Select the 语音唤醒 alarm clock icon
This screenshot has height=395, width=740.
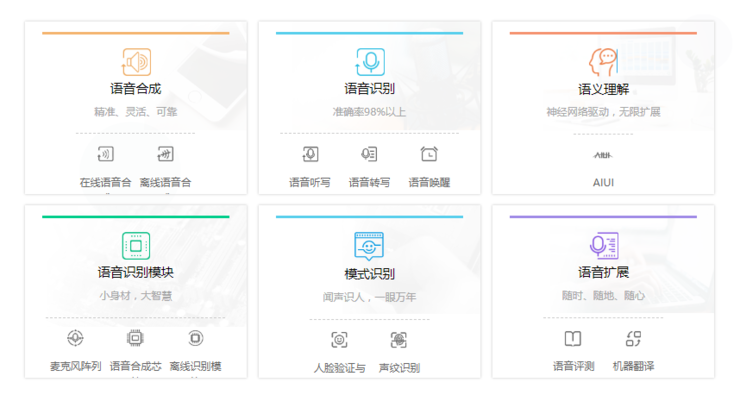(429, 154)
